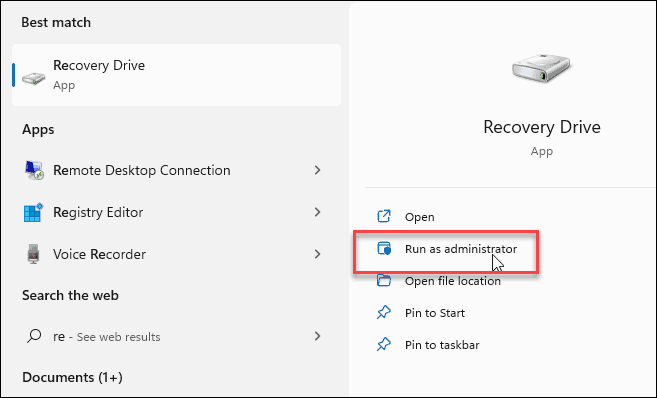
Task: Choose Run as administrator
Action: click(x=461, y=249)
